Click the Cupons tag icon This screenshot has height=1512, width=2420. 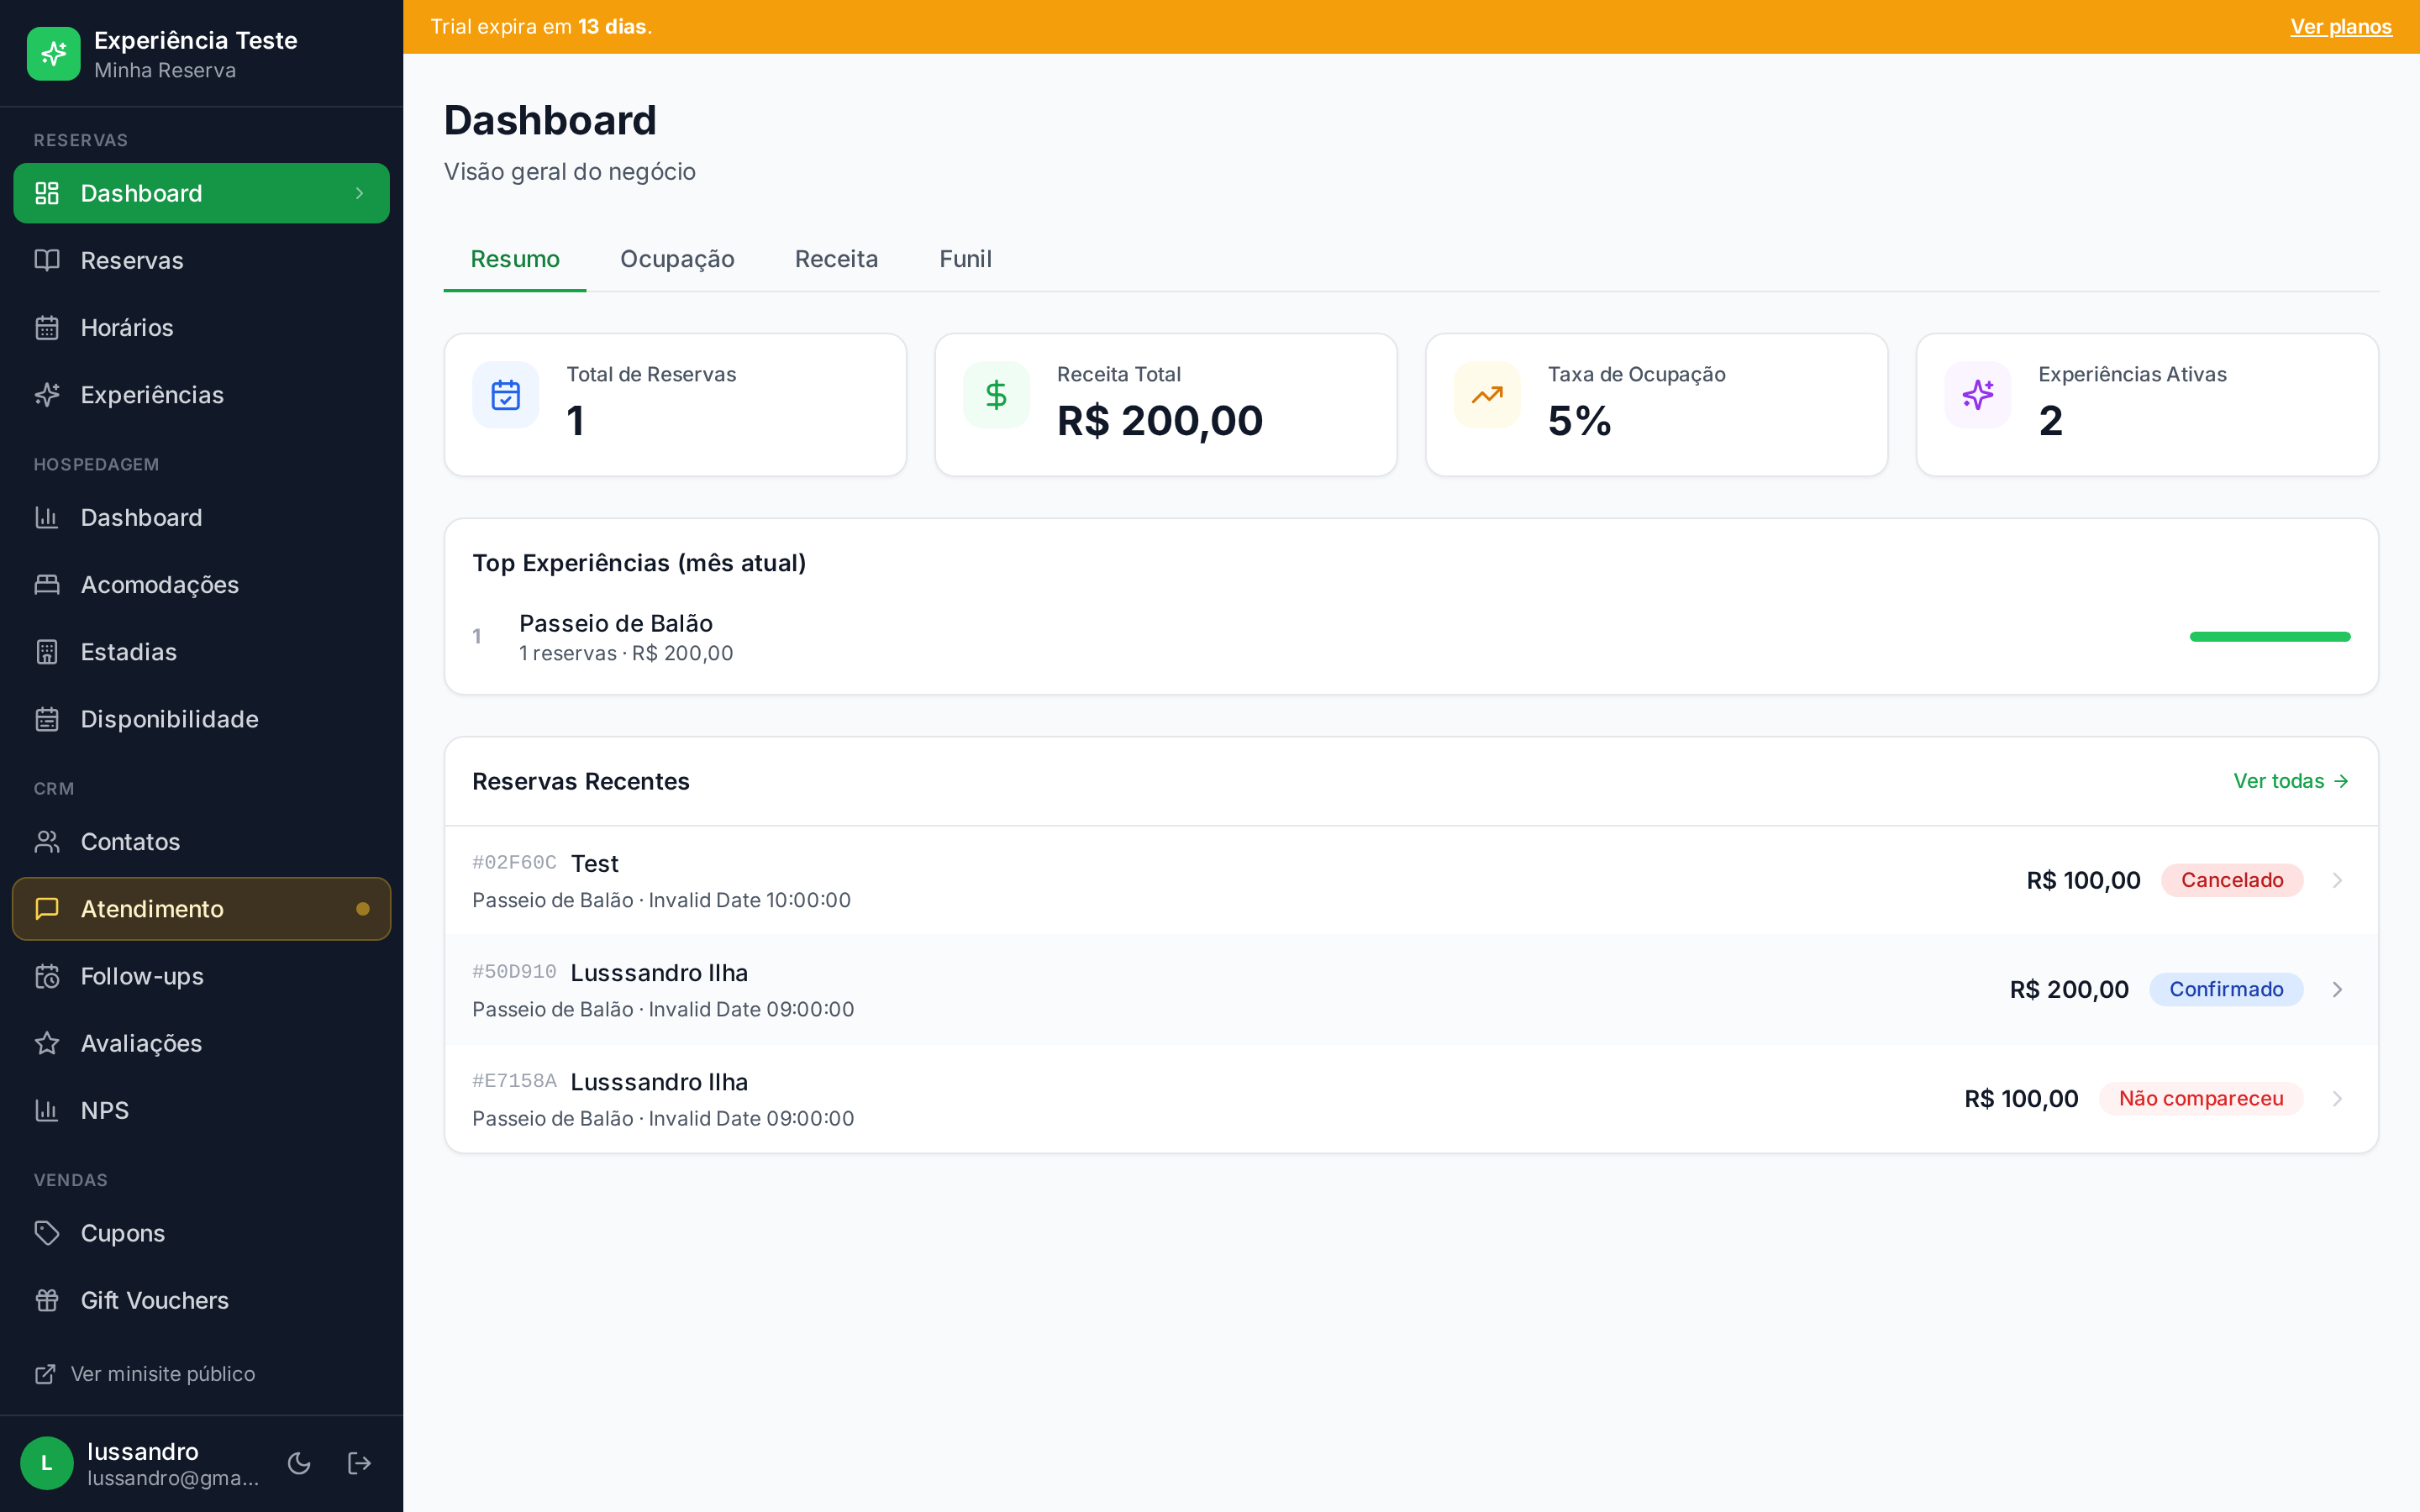(x=47, y=1232)
